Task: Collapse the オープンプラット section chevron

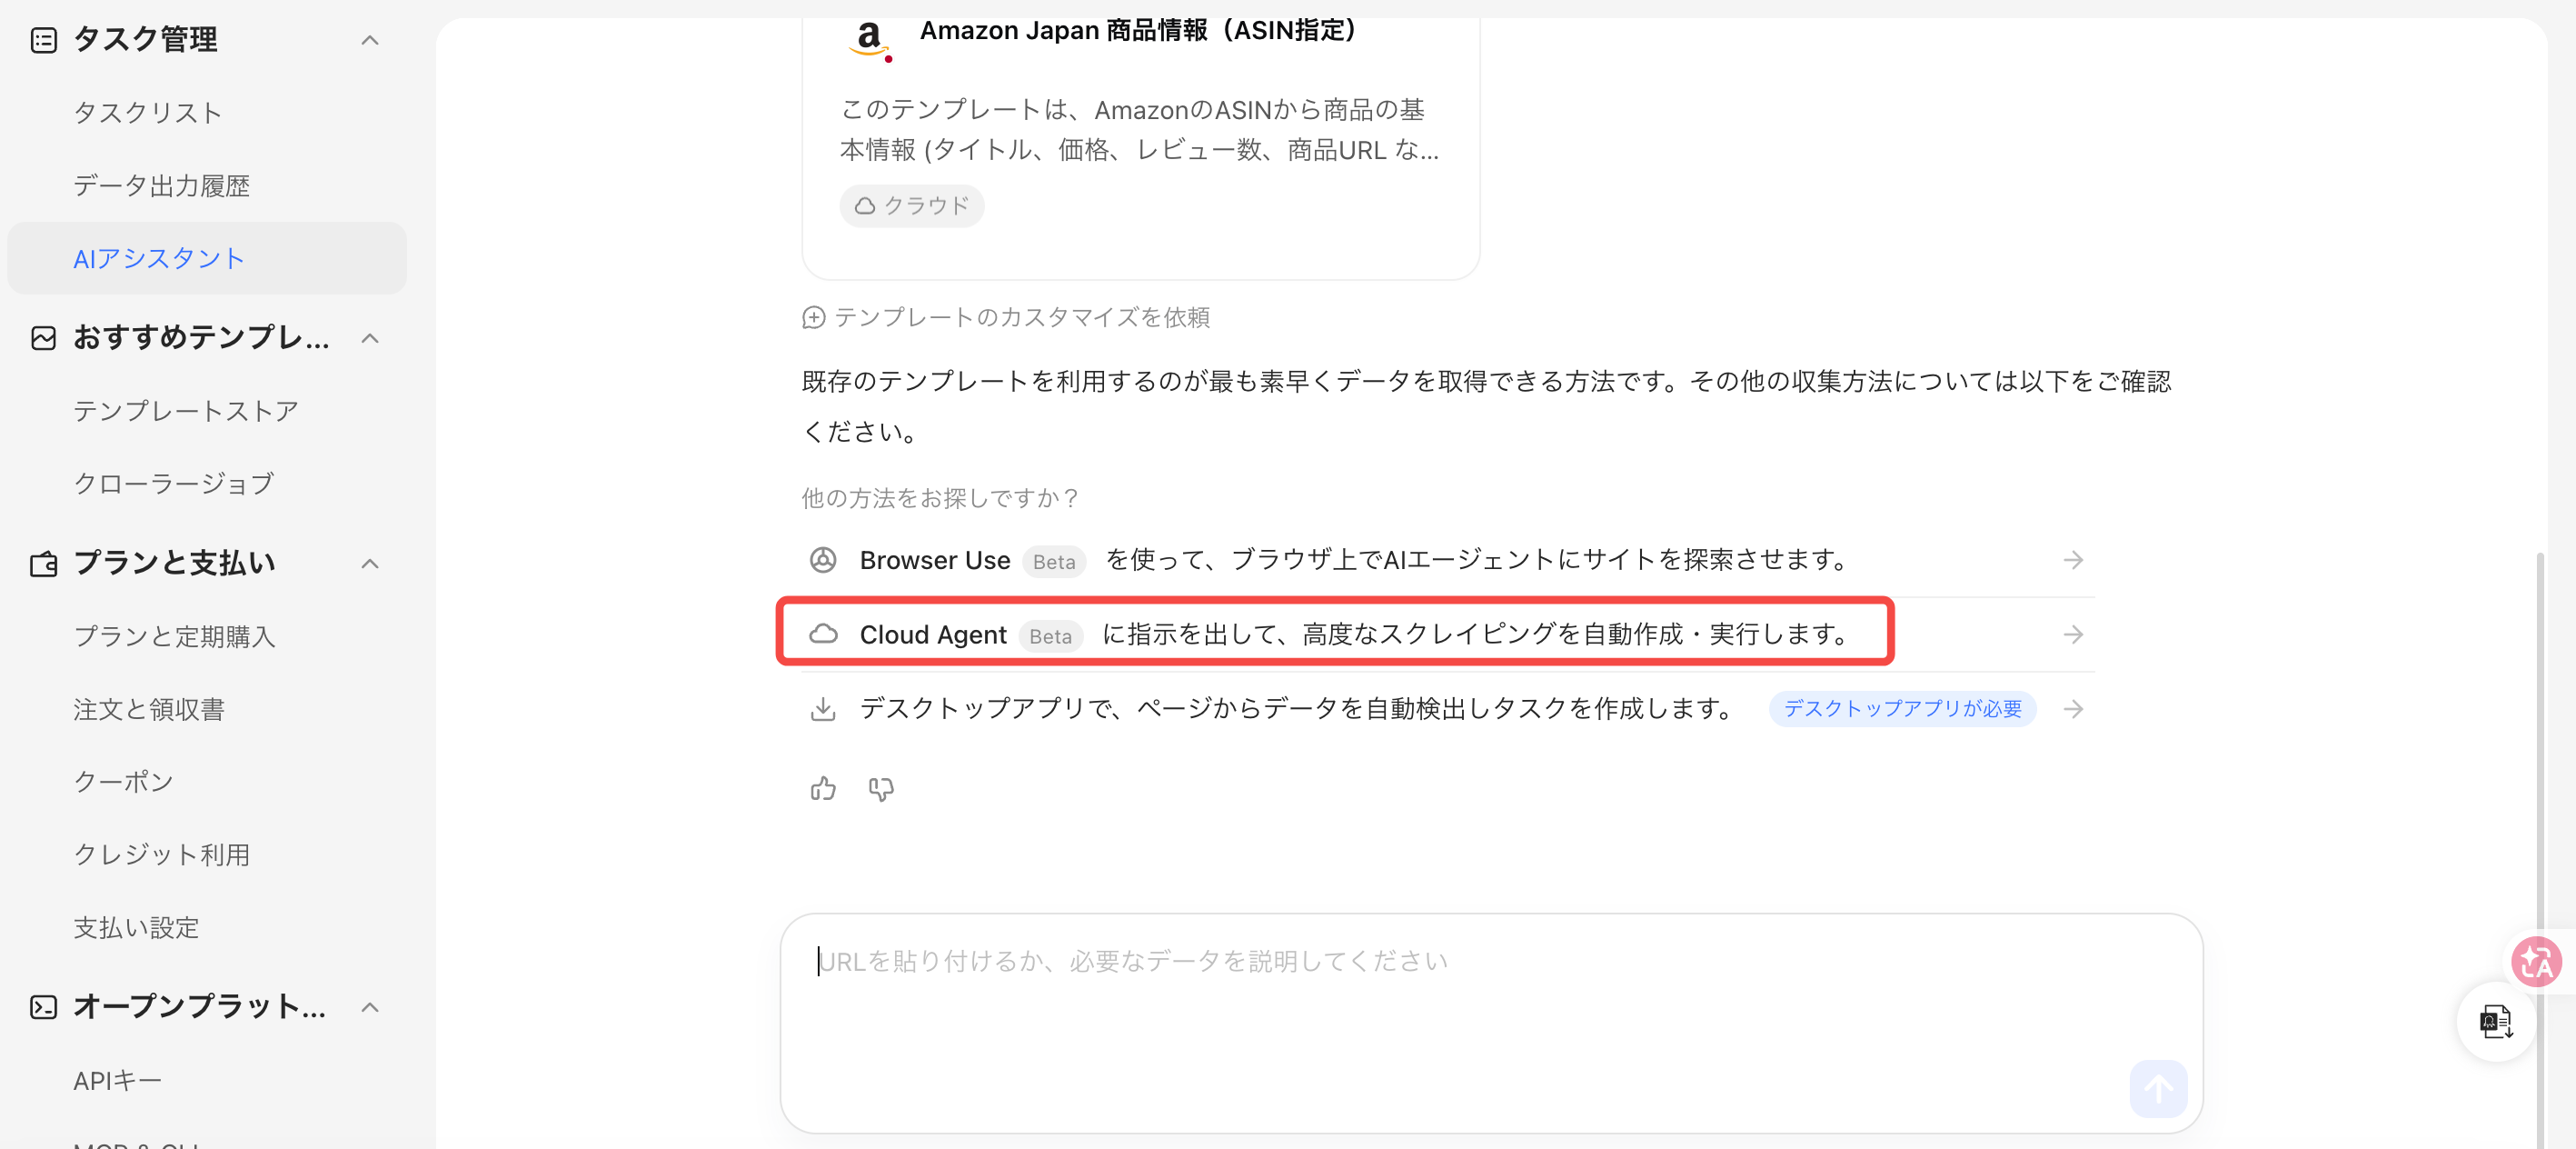Action: [x=370, y=1007]
